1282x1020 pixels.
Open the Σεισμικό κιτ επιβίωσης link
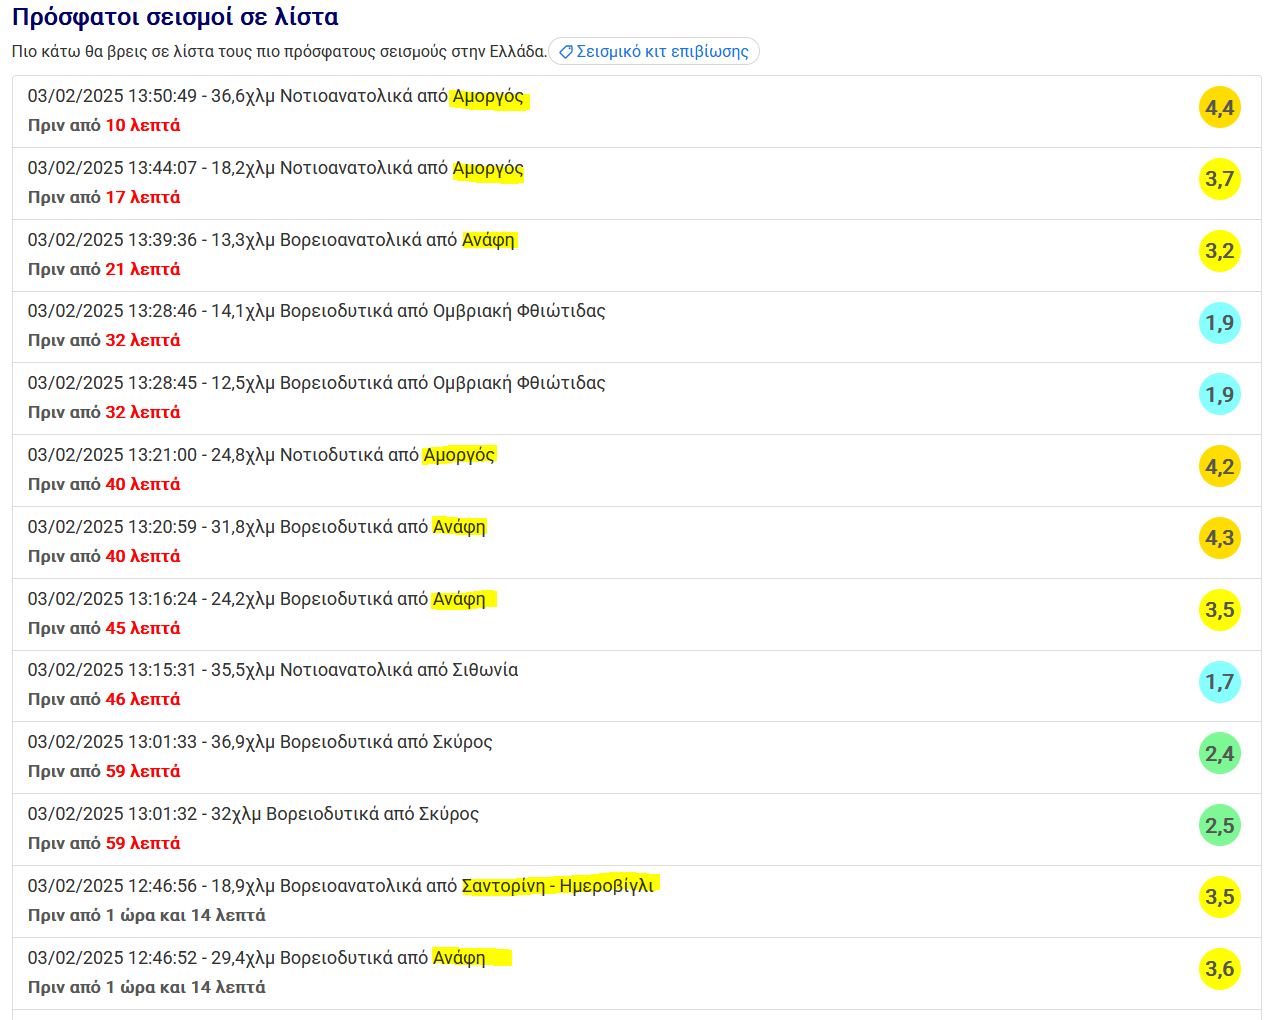click(654, 51)
